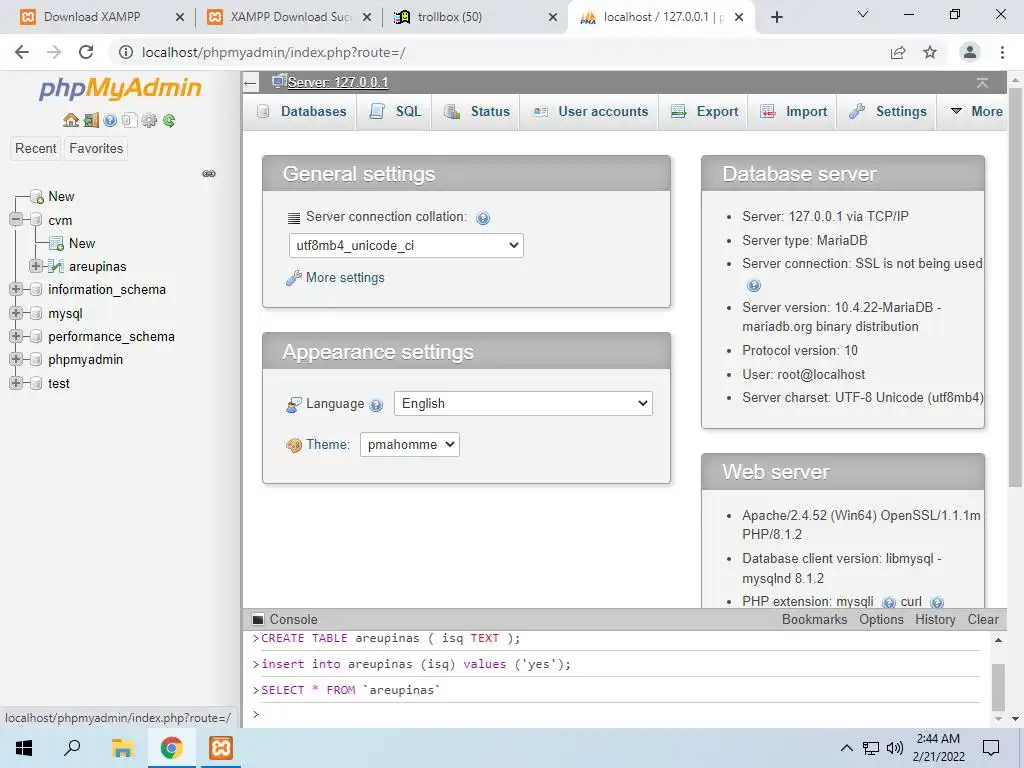Viewport: 1024px width, 768px height.
Task: Expand the test database node
Action: pos(16,383)
